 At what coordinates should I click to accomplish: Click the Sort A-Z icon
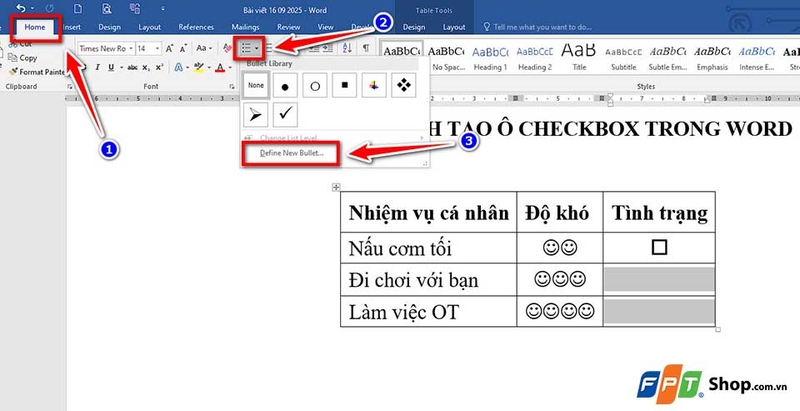(x=347, y=48)
